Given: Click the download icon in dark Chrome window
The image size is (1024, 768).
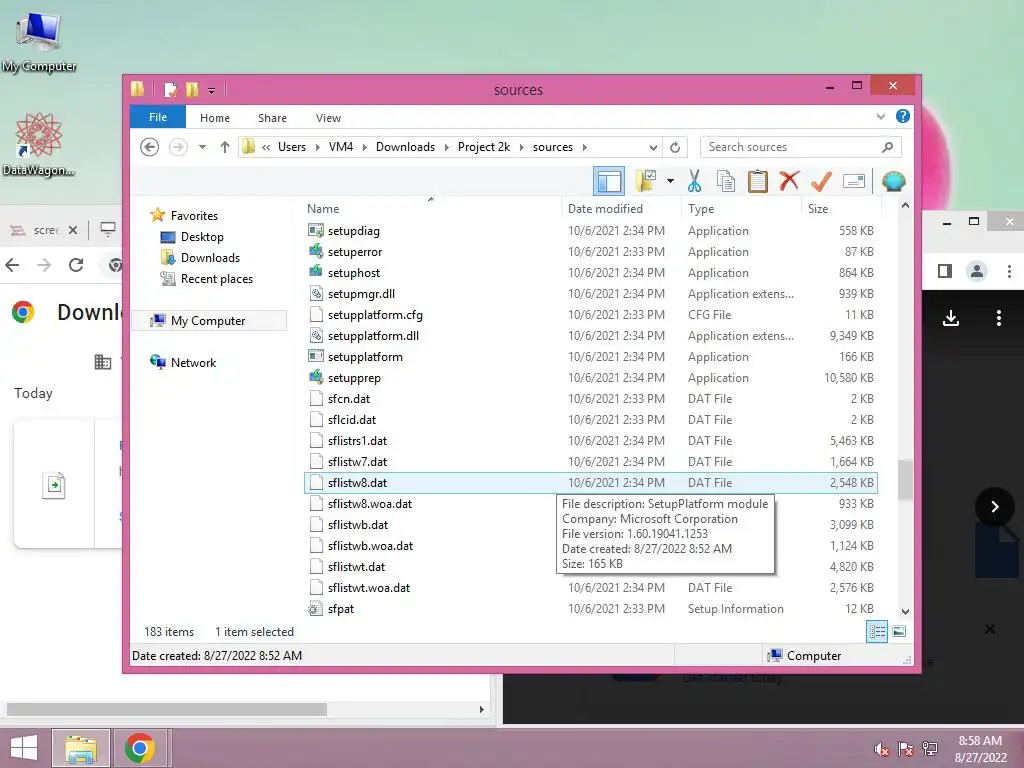Looking at the screenshot, I should point(951,318).
